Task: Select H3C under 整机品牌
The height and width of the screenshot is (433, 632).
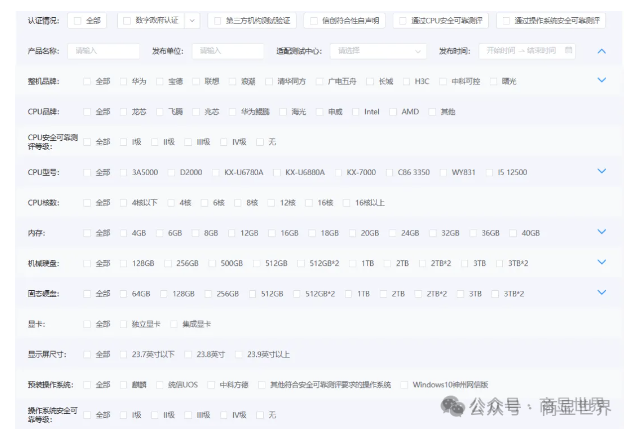Action: (406, 81)
